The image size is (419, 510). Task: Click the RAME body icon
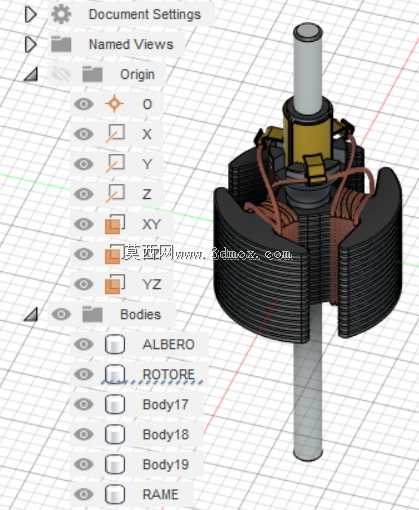coord(115,494)
